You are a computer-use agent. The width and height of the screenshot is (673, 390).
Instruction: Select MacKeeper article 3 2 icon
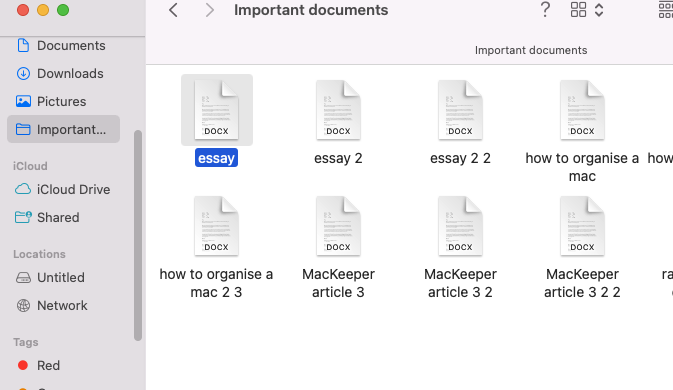pos(460,226)
